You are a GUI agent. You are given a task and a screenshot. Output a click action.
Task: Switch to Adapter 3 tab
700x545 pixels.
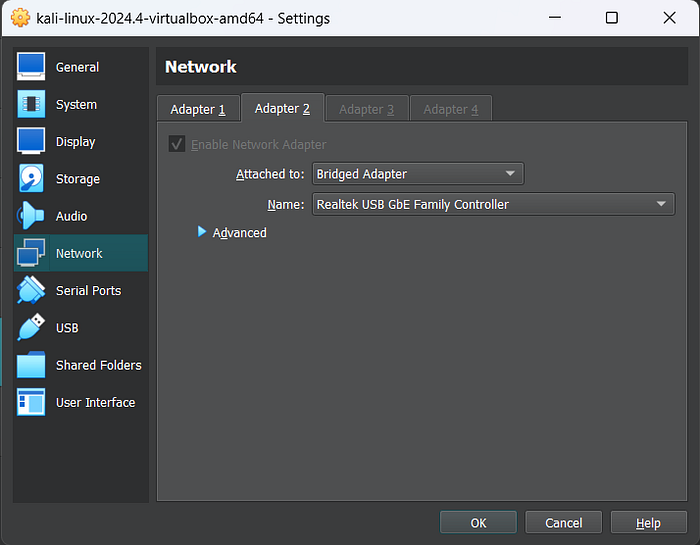click(367, 109)
